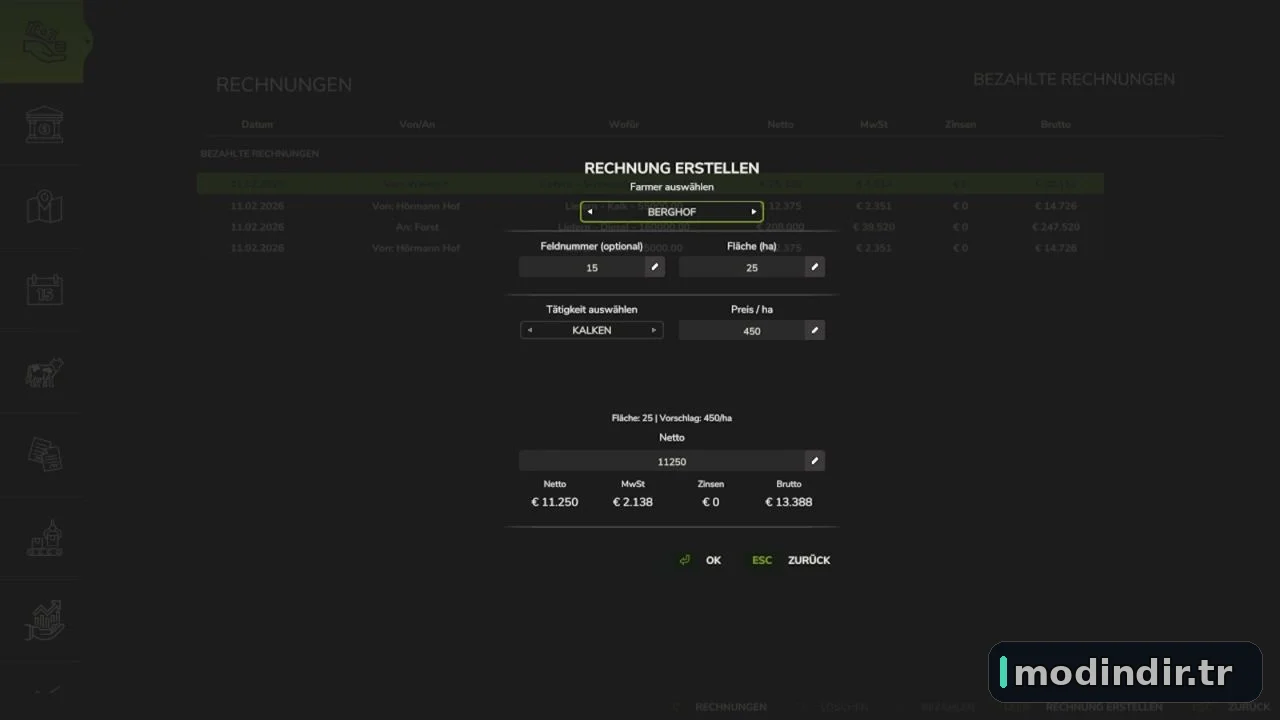Click the Netto total € 11.250
Screen dimensions: 1280x720
coord(555,502)
